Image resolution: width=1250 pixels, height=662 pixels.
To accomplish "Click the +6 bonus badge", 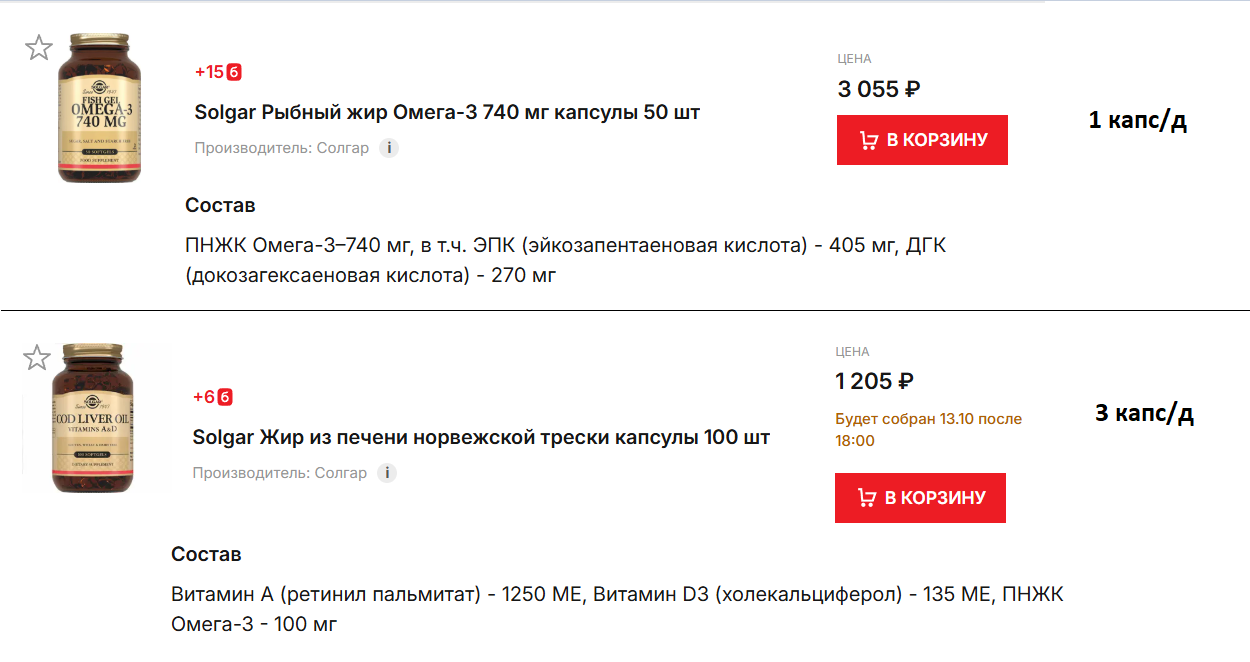I will point(212,397).
